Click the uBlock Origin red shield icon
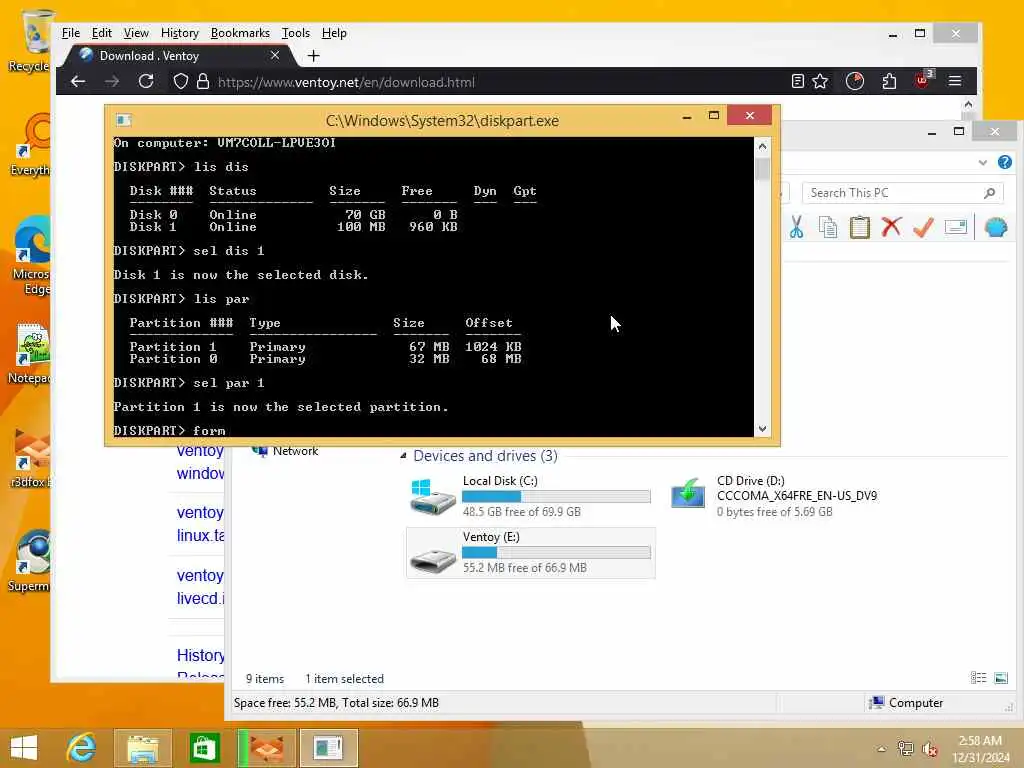Viewport: 1024px width, 768px height. click(x=923, y=80)
